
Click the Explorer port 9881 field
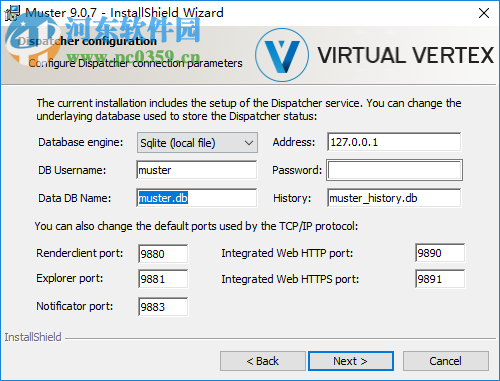pos(163,279)
